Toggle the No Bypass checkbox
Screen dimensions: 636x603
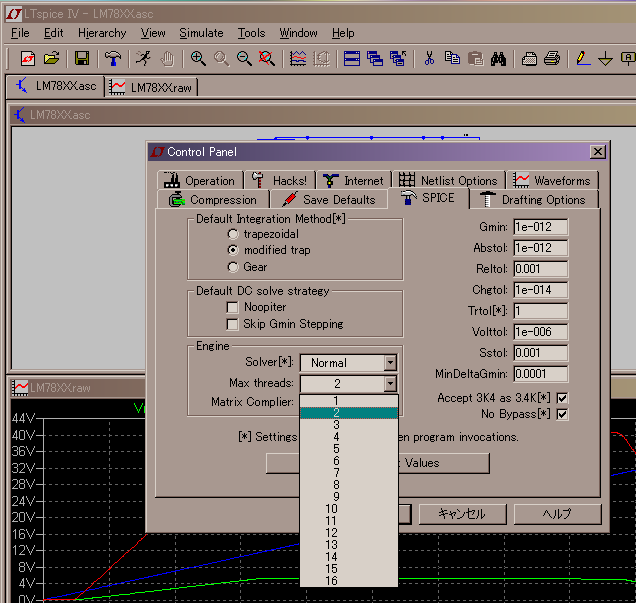coord(562,414)
